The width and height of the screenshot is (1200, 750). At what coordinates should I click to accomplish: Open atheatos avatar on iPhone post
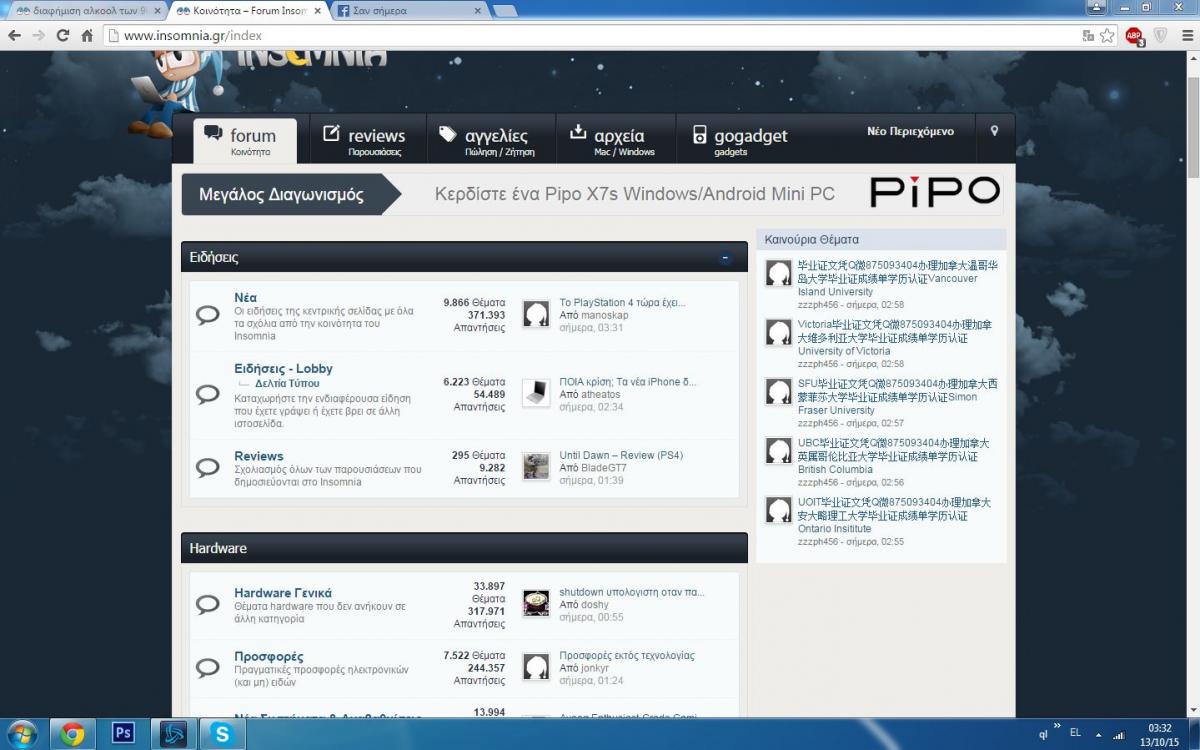[536, 393]
